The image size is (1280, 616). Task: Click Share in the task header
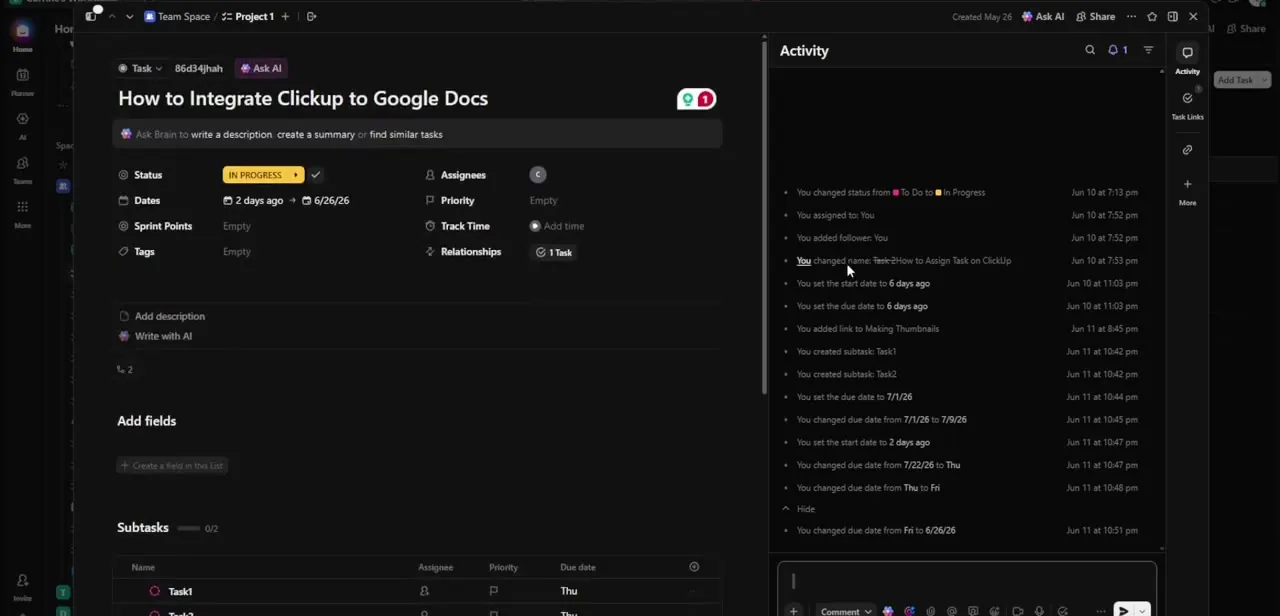pos(1095,16)
